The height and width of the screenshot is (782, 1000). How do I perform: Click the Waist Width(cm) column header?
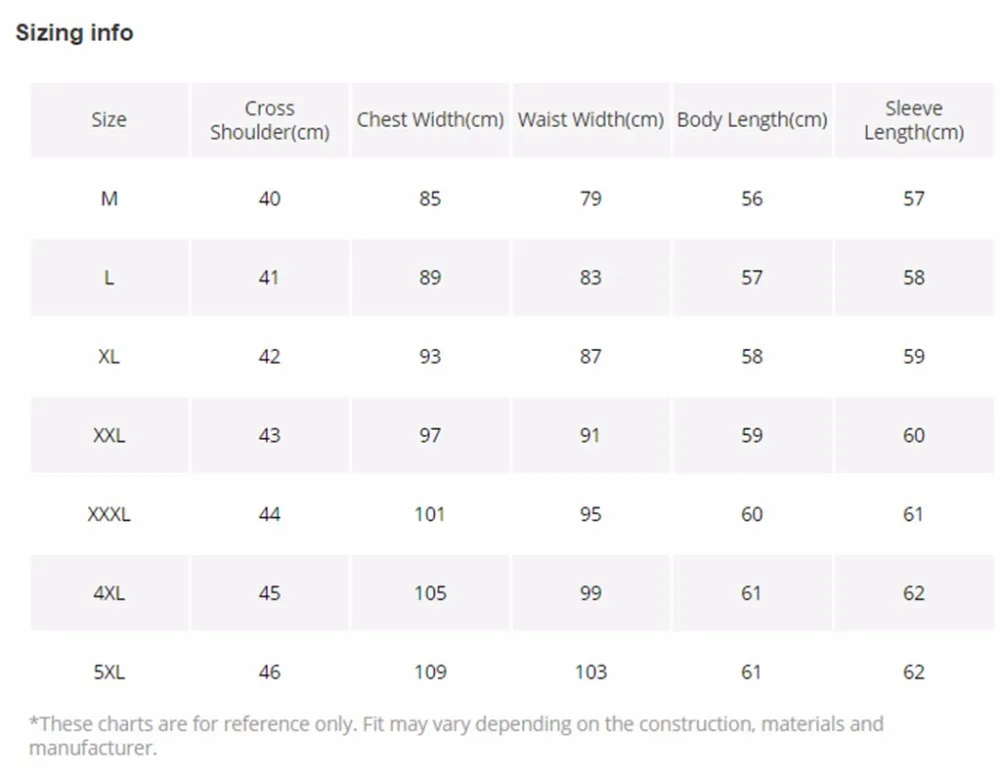point(591,120)
